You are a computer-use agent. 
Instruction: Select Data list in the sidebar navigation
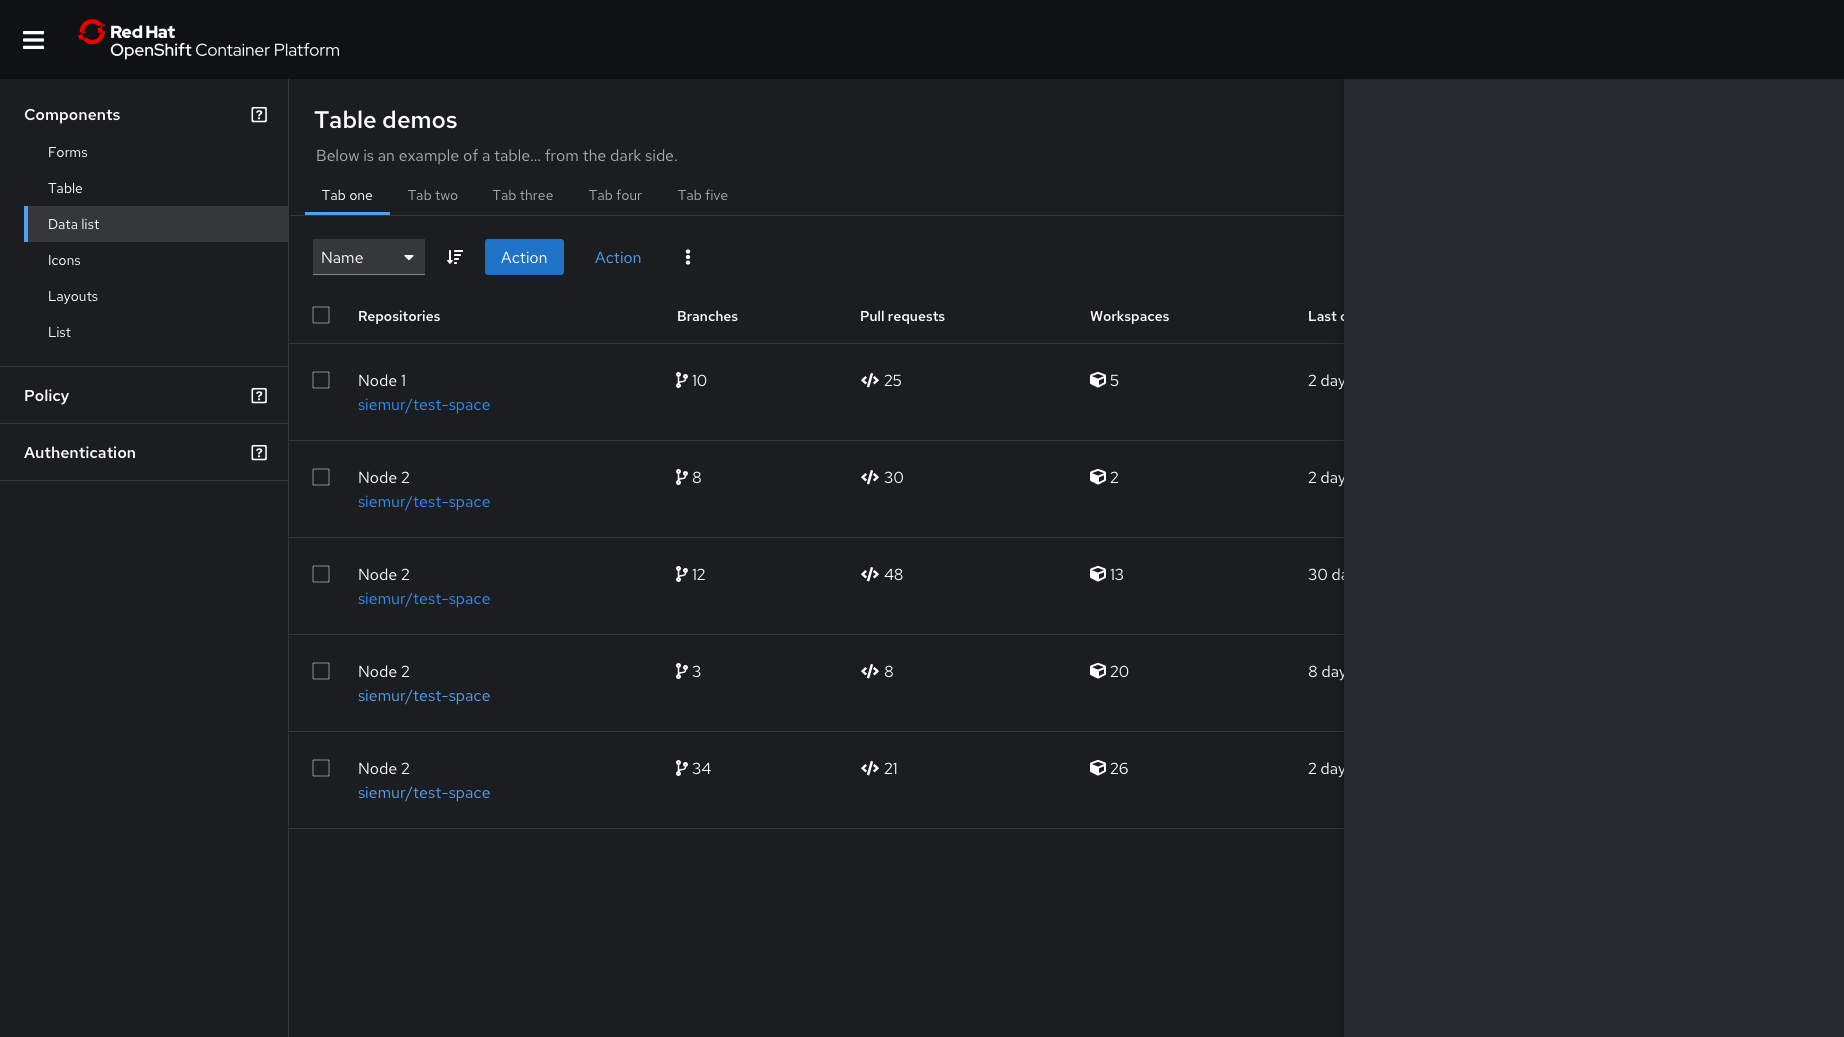coord(73,224)
